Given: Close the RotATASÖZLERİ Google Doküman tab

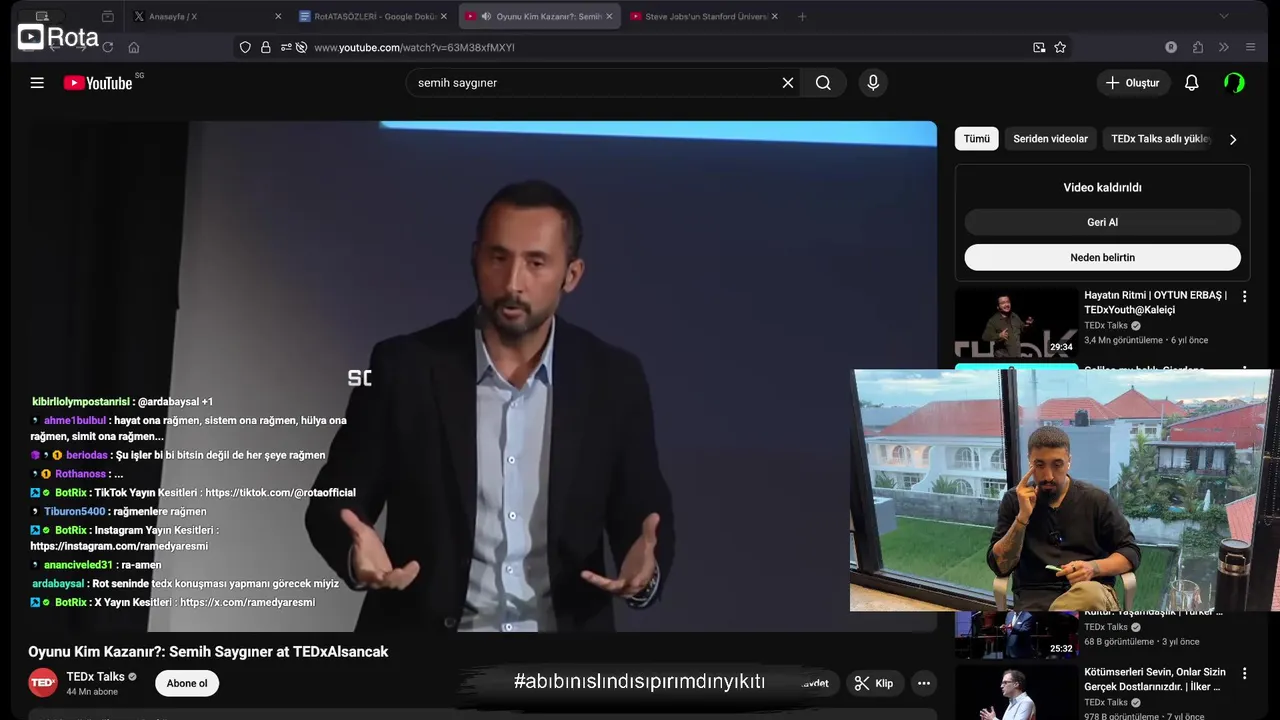Looking at the screenshot, I should [x=444, y=16].
